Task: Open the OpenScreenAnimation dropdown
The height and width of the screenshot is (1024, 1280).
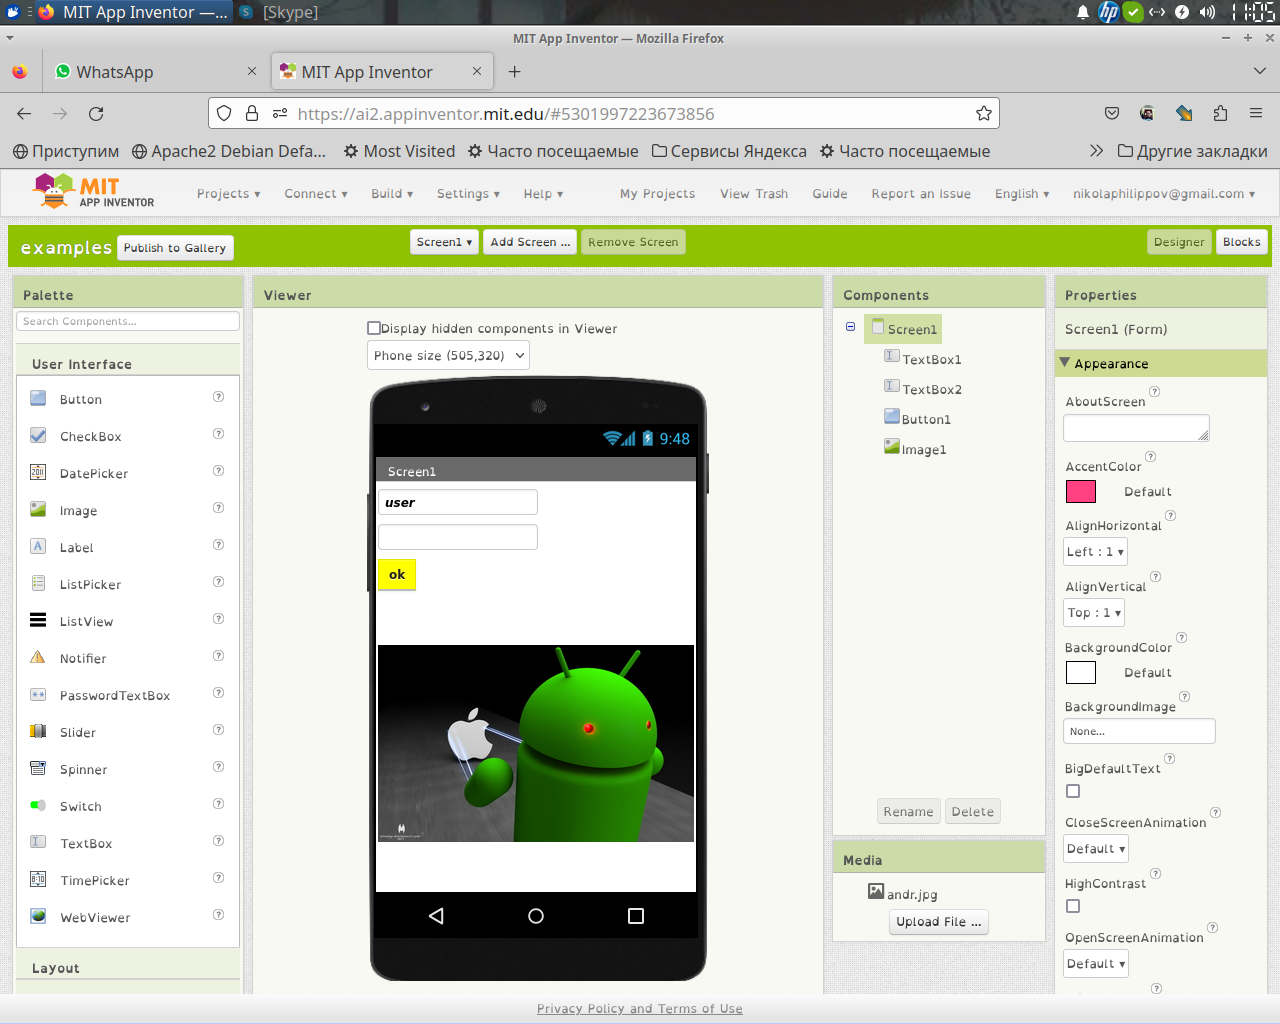Action: (x=1096, y=964)
